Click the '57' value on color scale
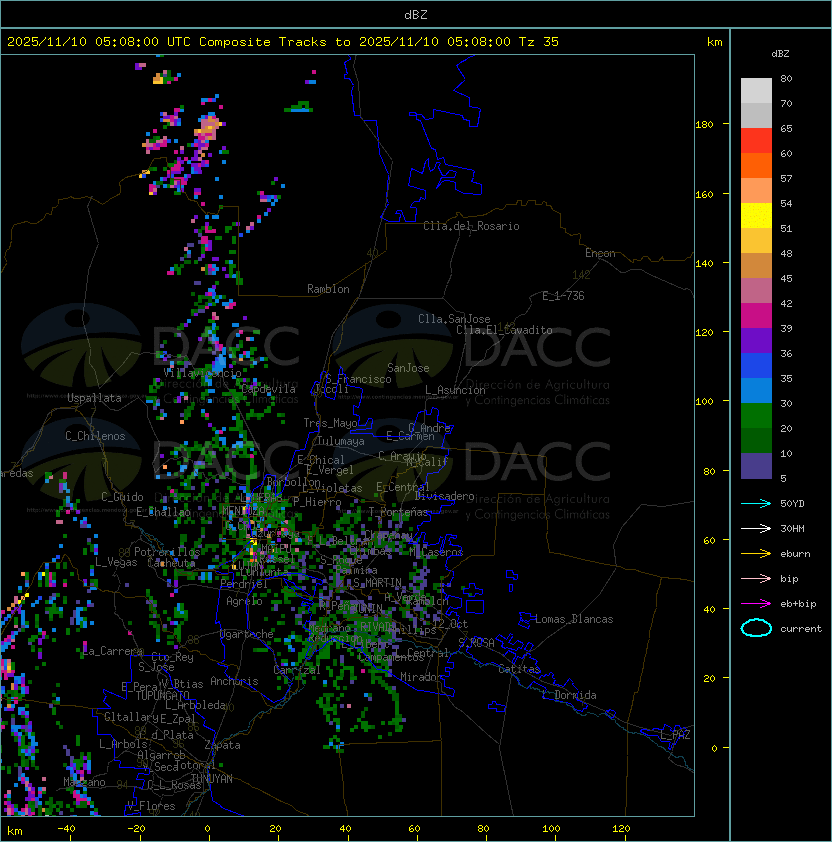832x842 pixels. pyautogui.click(x=786, y=178)
